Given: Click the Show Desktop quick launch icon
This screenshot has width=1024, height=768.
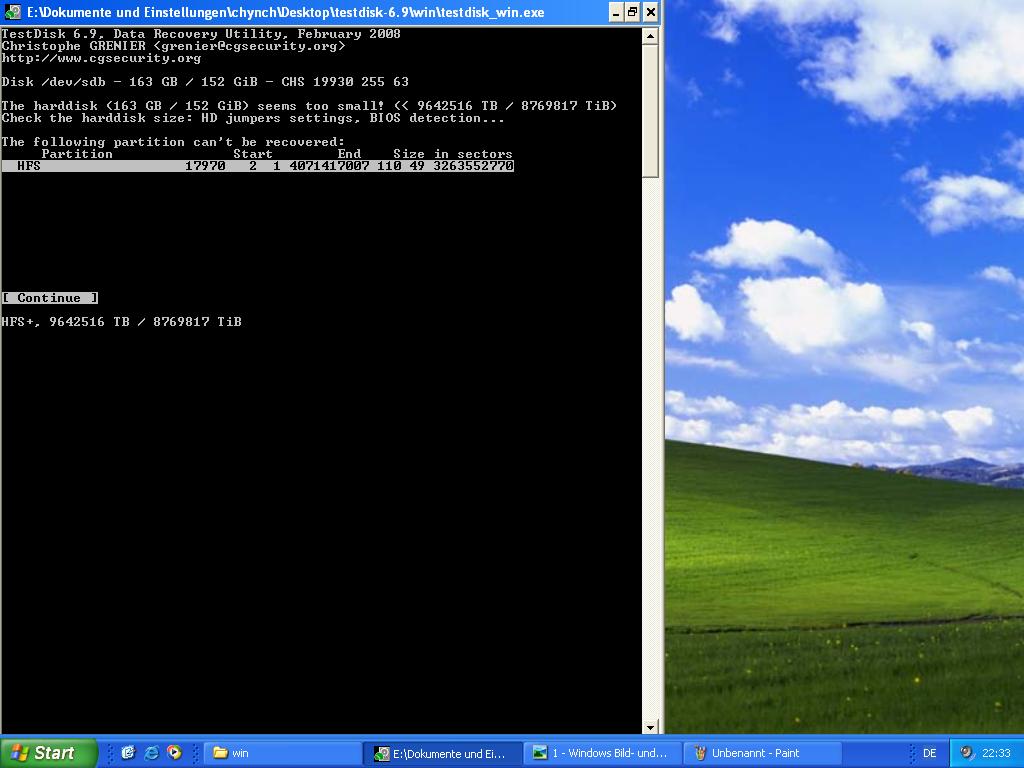Looking at the screenshot, I should coord(128,753).
